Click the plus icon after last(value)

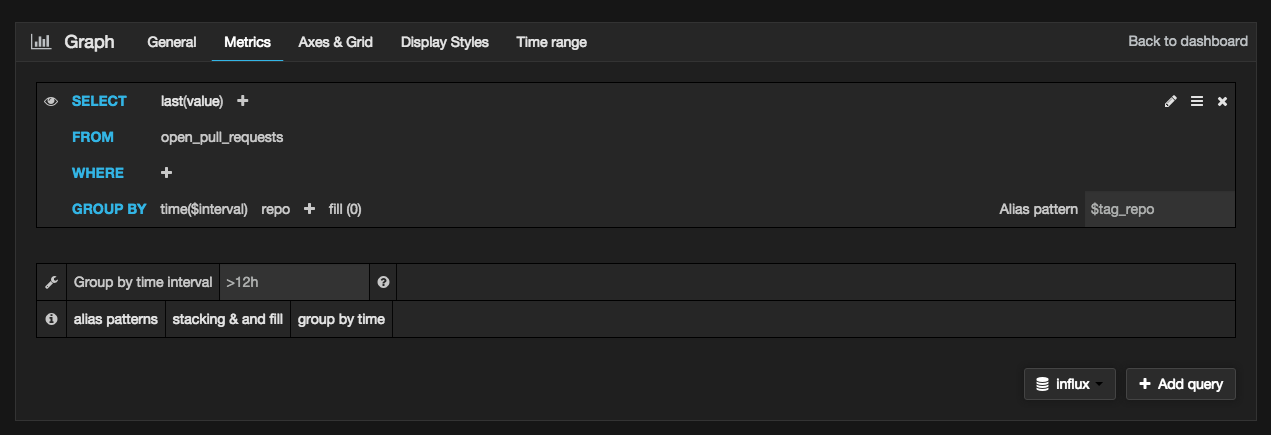click(243, 101)
